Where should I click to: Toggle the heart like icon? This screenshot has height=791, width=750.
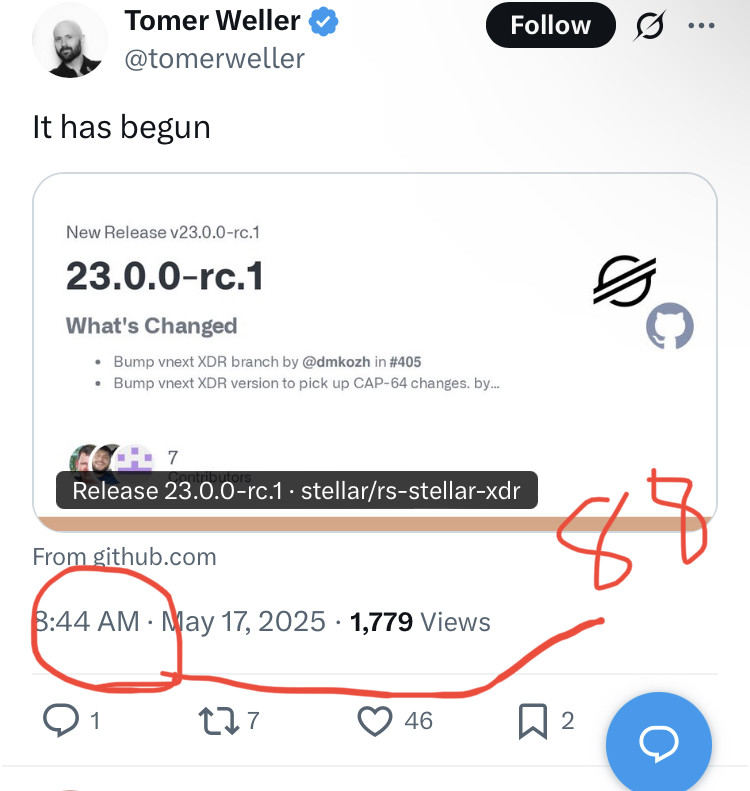375,719
